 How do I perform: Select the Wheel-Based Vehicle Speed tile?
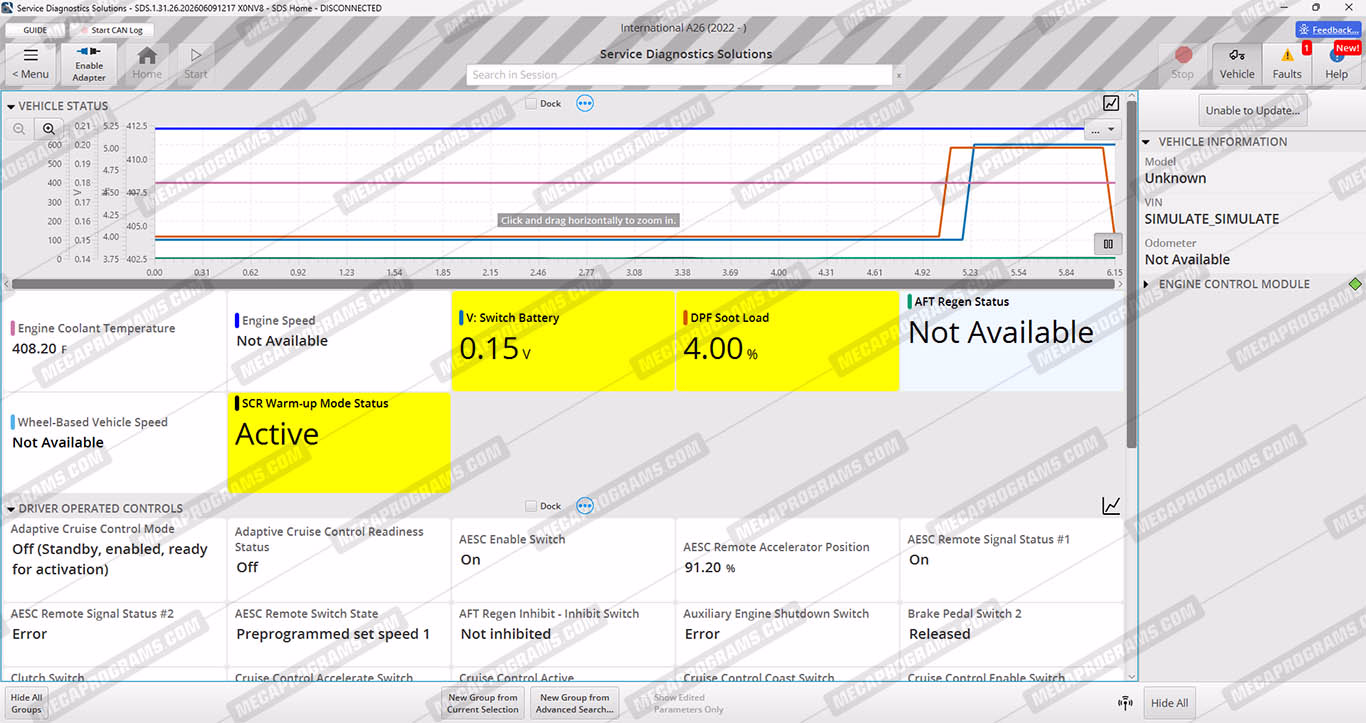click(x=114, y=441)
